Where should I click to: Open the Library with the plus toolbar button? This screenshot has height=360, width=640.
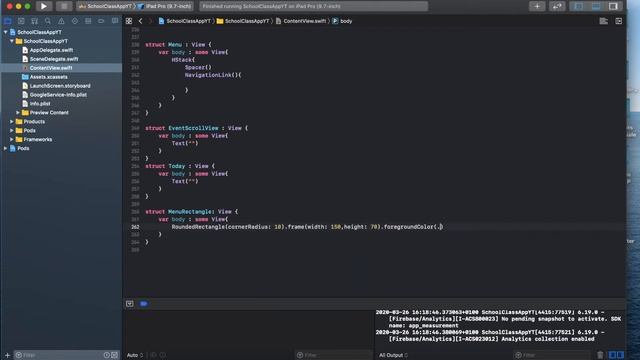click(537, 6)
